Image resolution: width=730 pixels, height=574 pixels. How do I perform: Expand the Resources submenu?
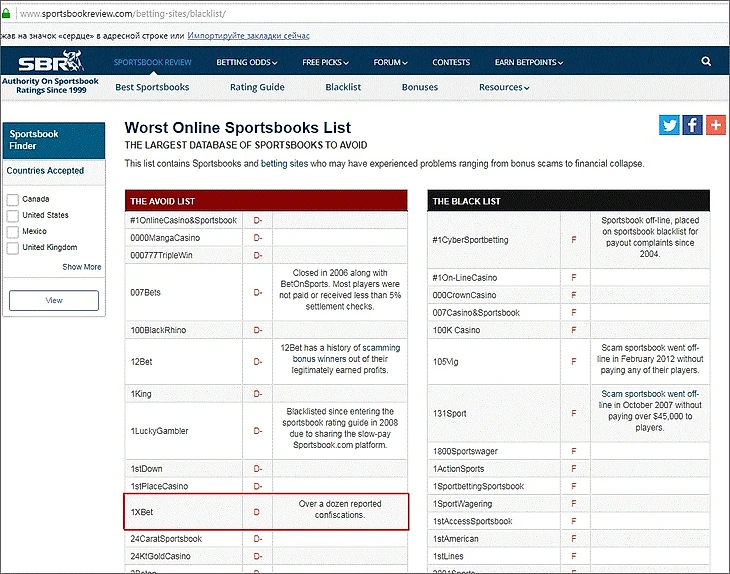504,88
